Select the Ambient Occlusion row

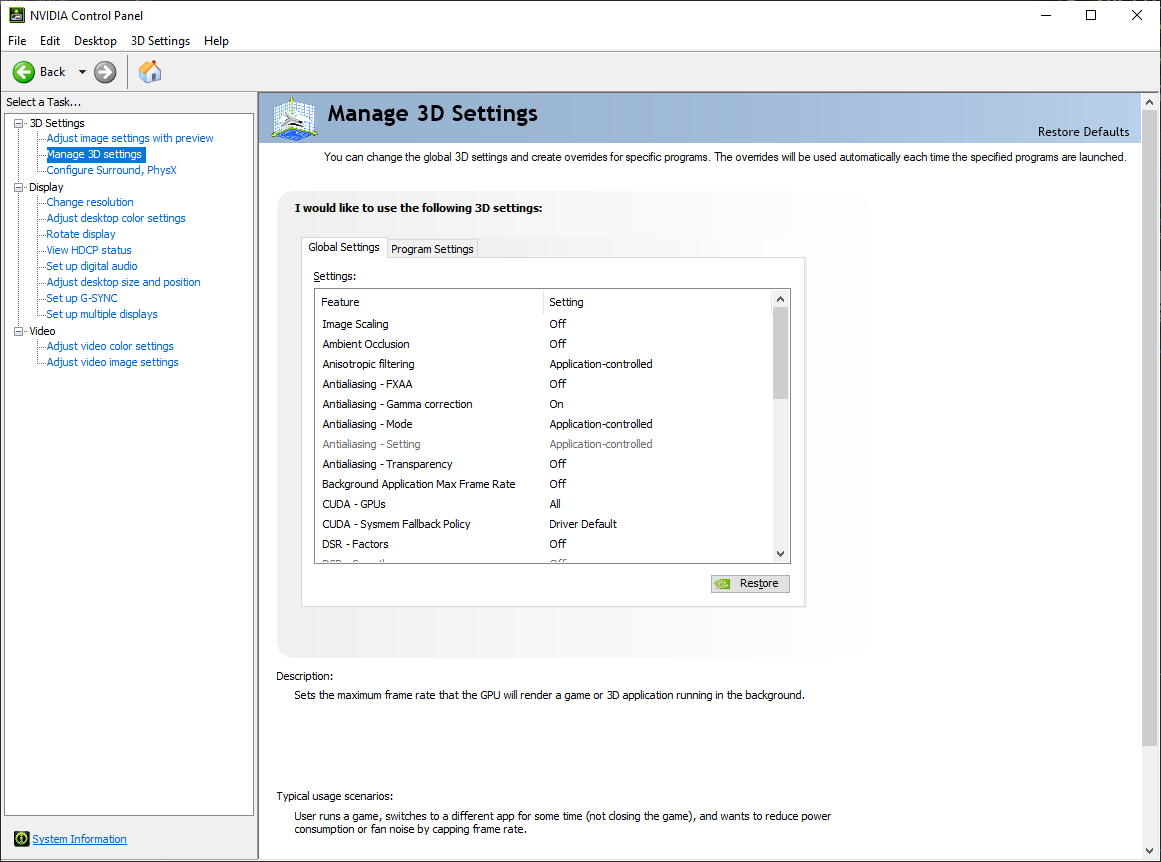point(543,344)
